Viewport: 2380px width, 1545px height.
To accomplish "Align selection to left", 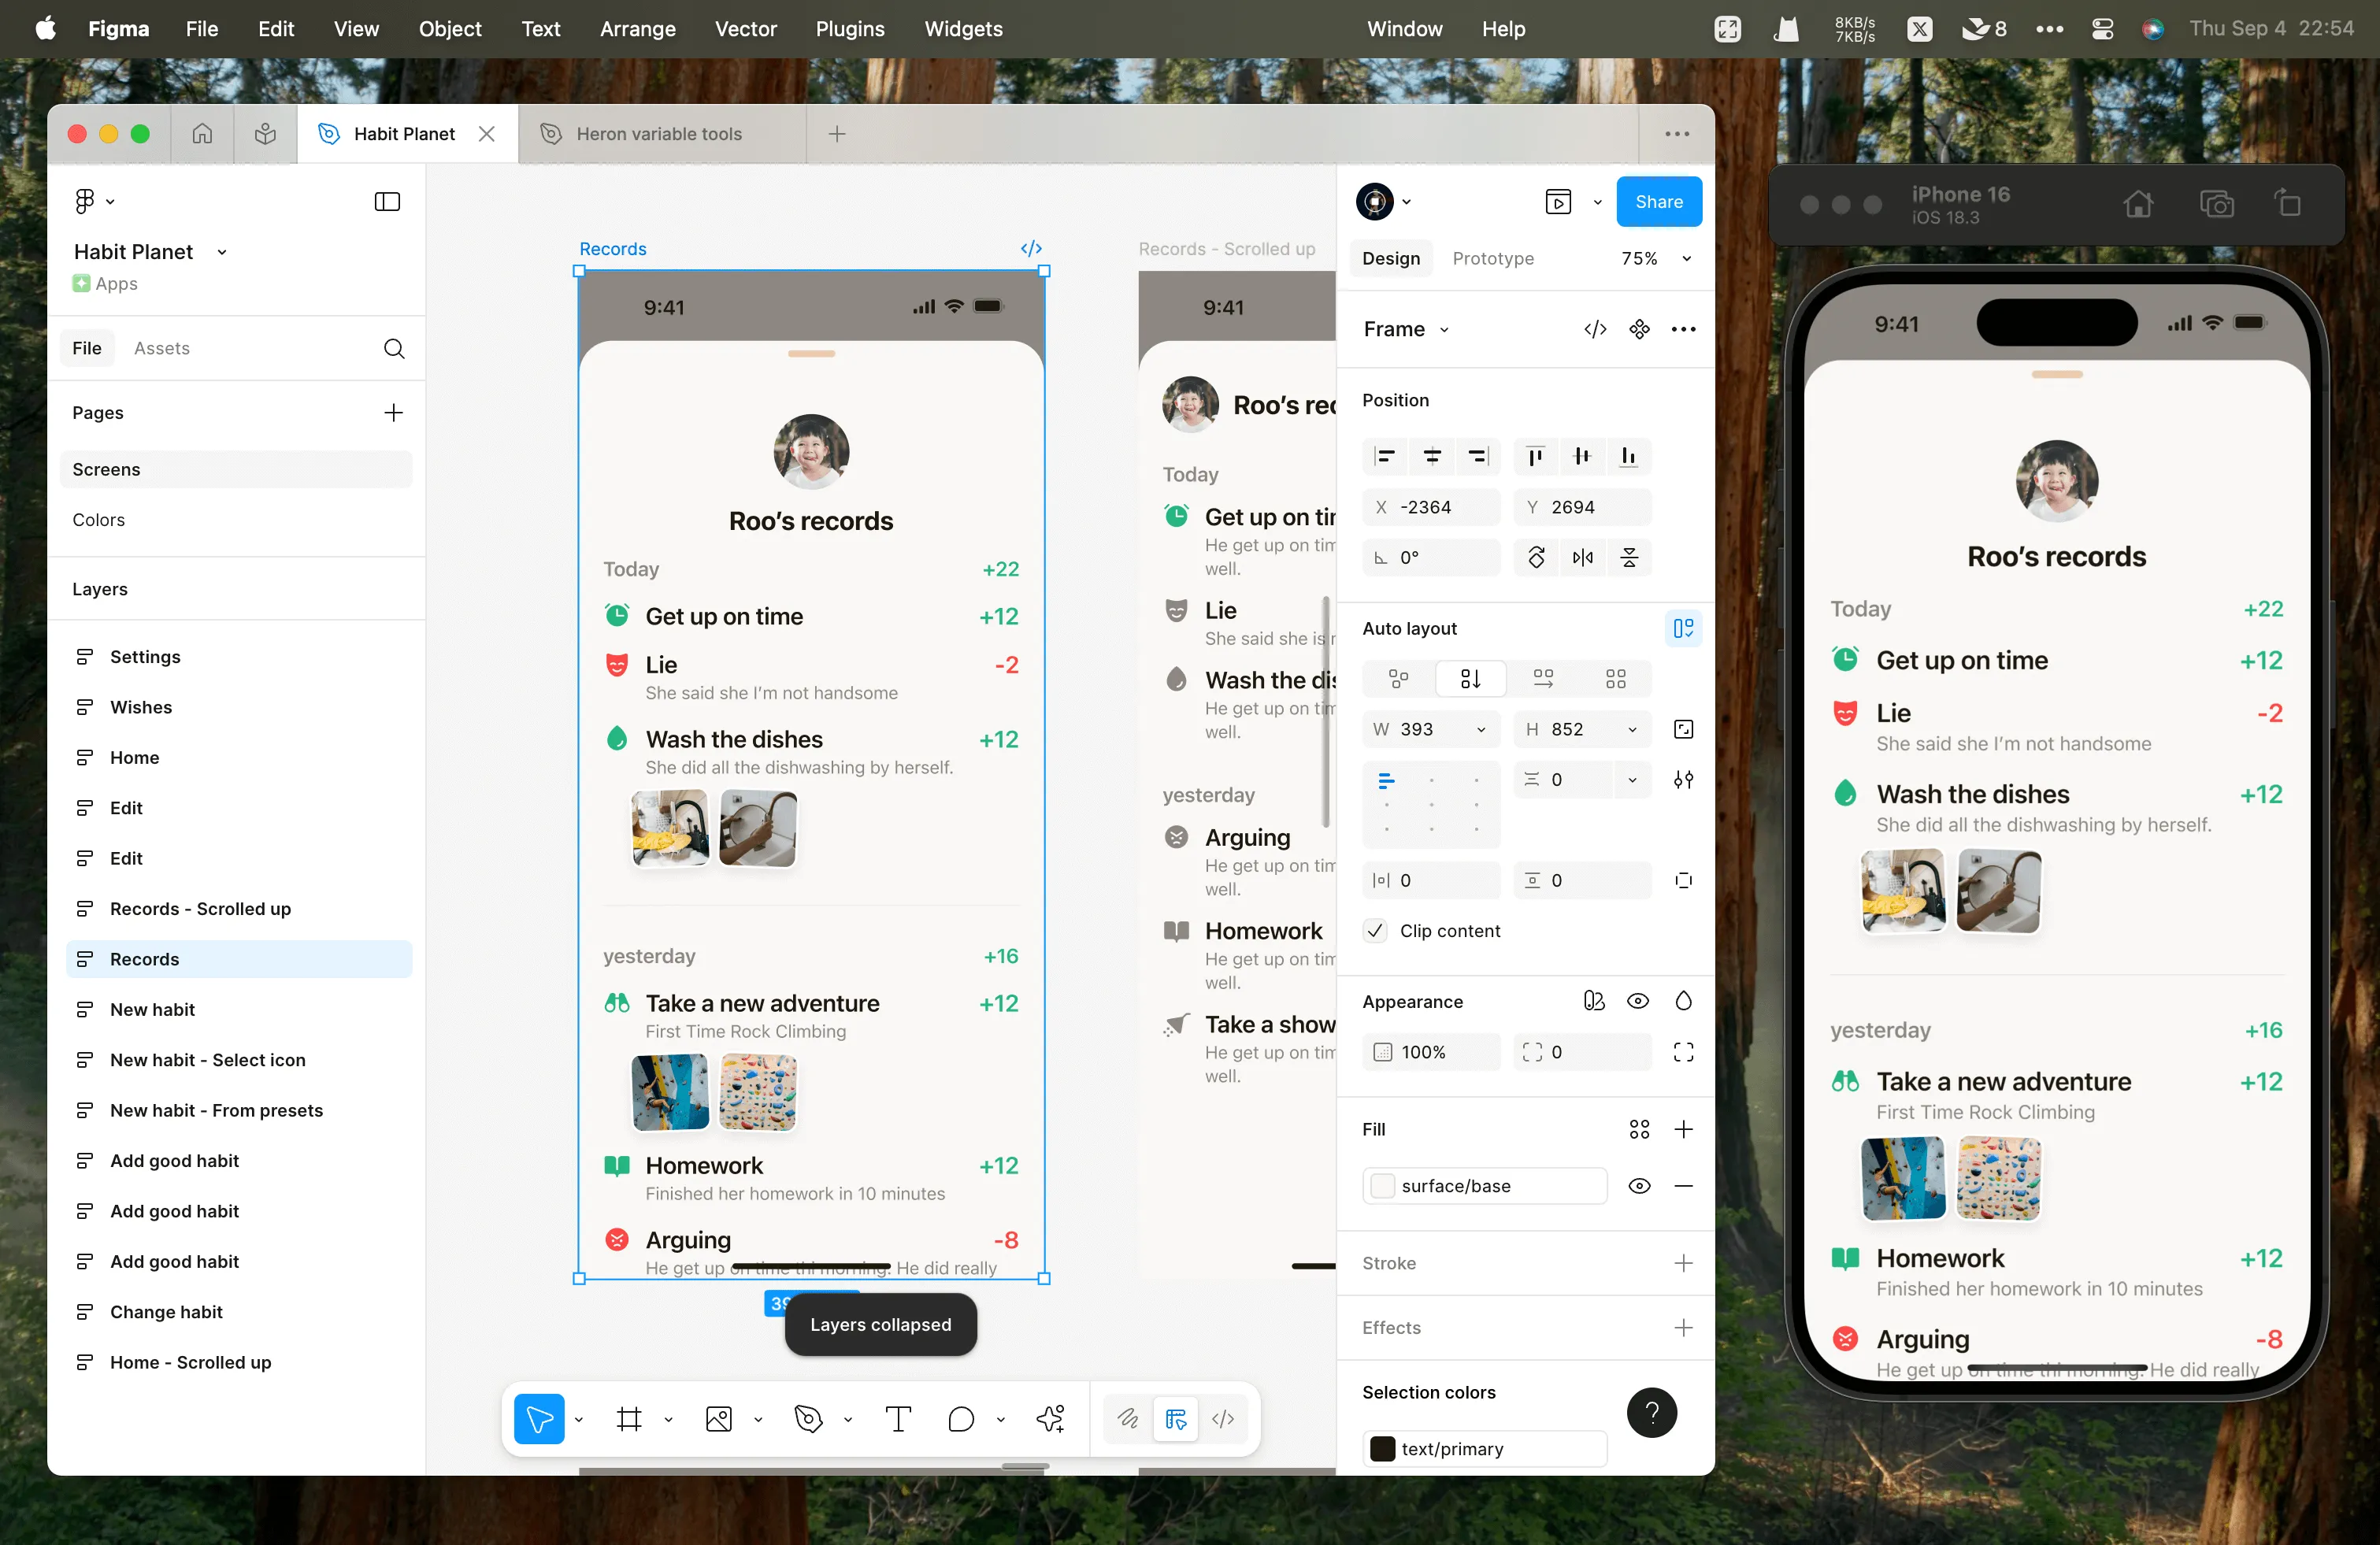I will (1385, 456).
